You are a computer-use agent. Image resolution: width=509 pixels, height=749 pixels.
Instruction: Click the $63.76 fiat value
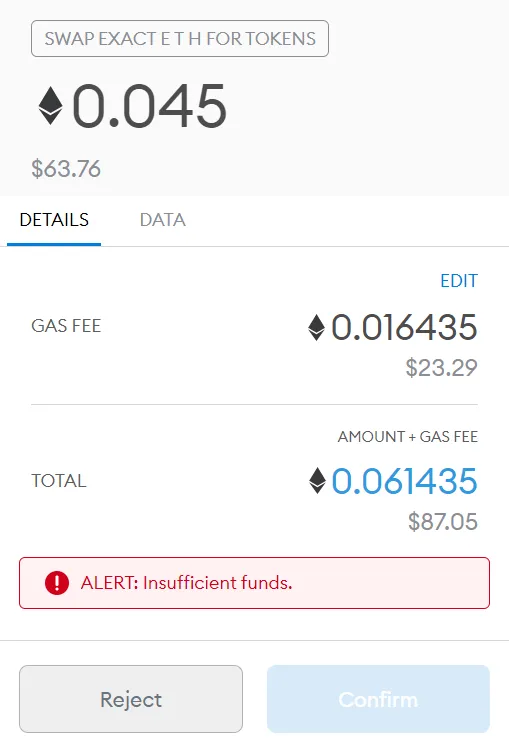click(66, 169)
